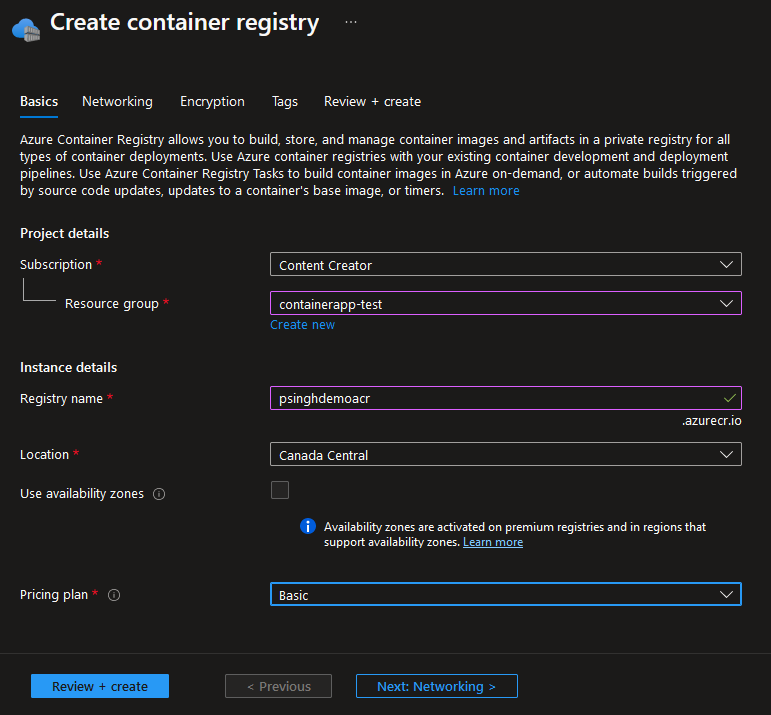
Task: Expand the Pricing plan dropdown
Action: pos(505,595)
